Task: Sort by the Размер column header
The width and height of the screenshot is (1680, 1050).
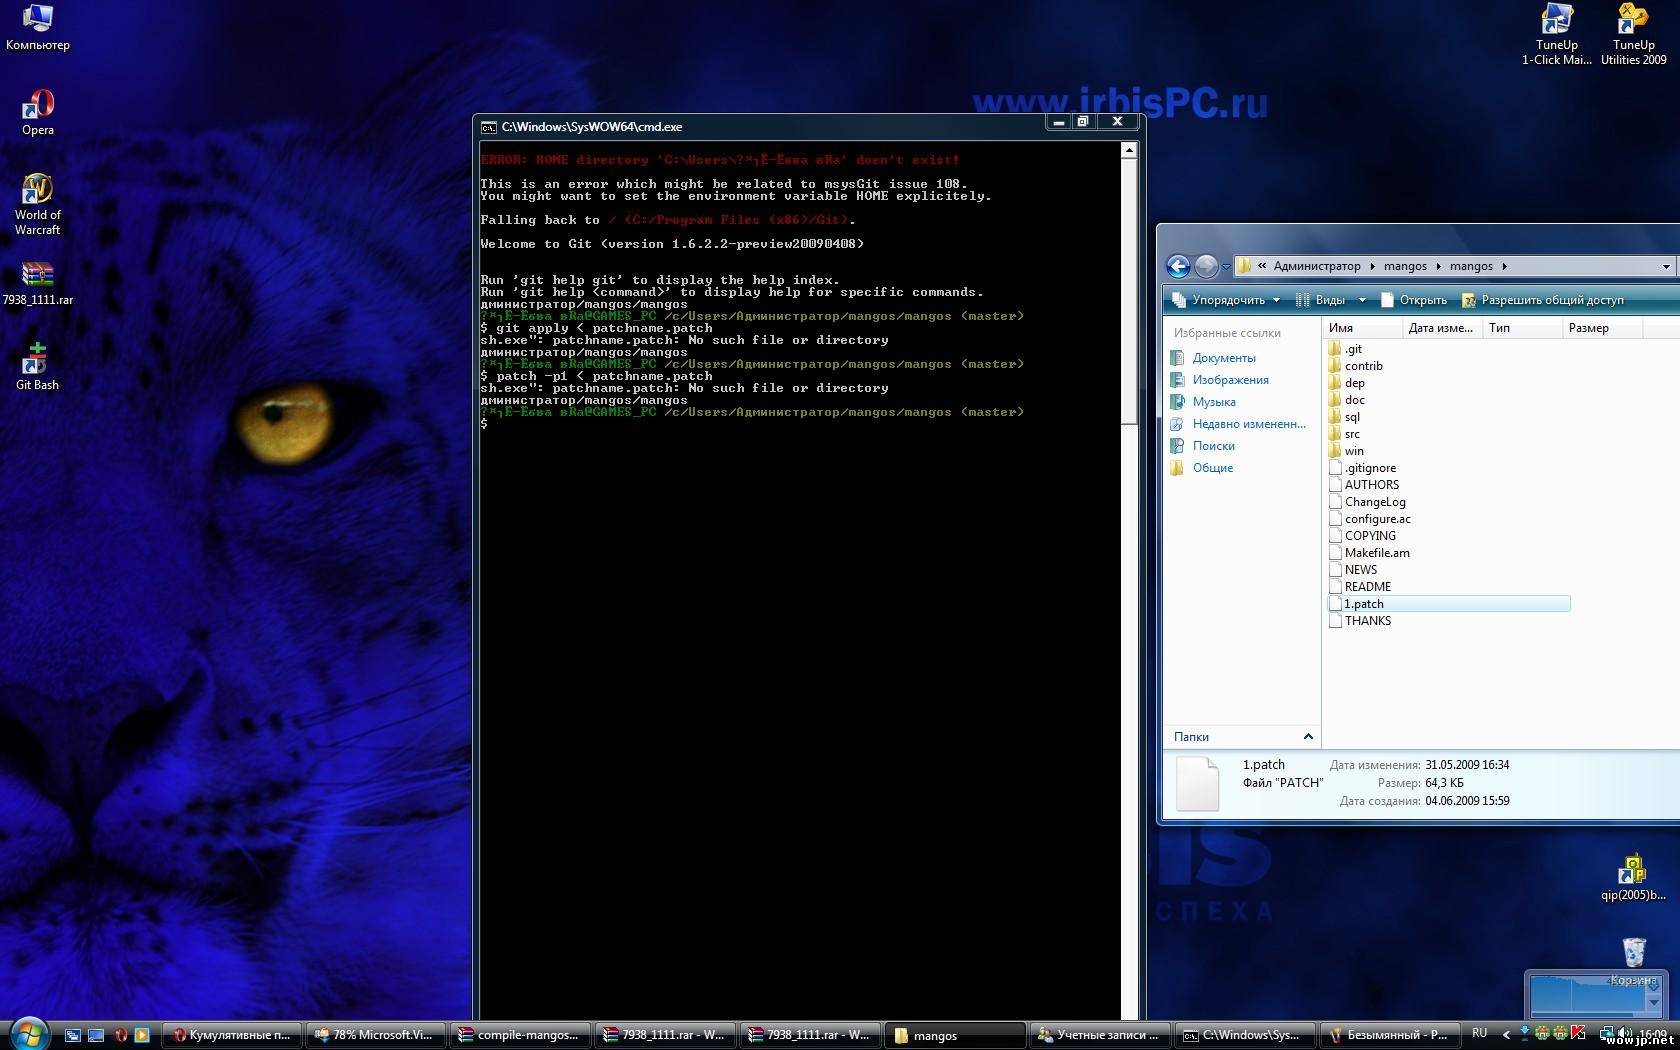Action: point(1601,328)
